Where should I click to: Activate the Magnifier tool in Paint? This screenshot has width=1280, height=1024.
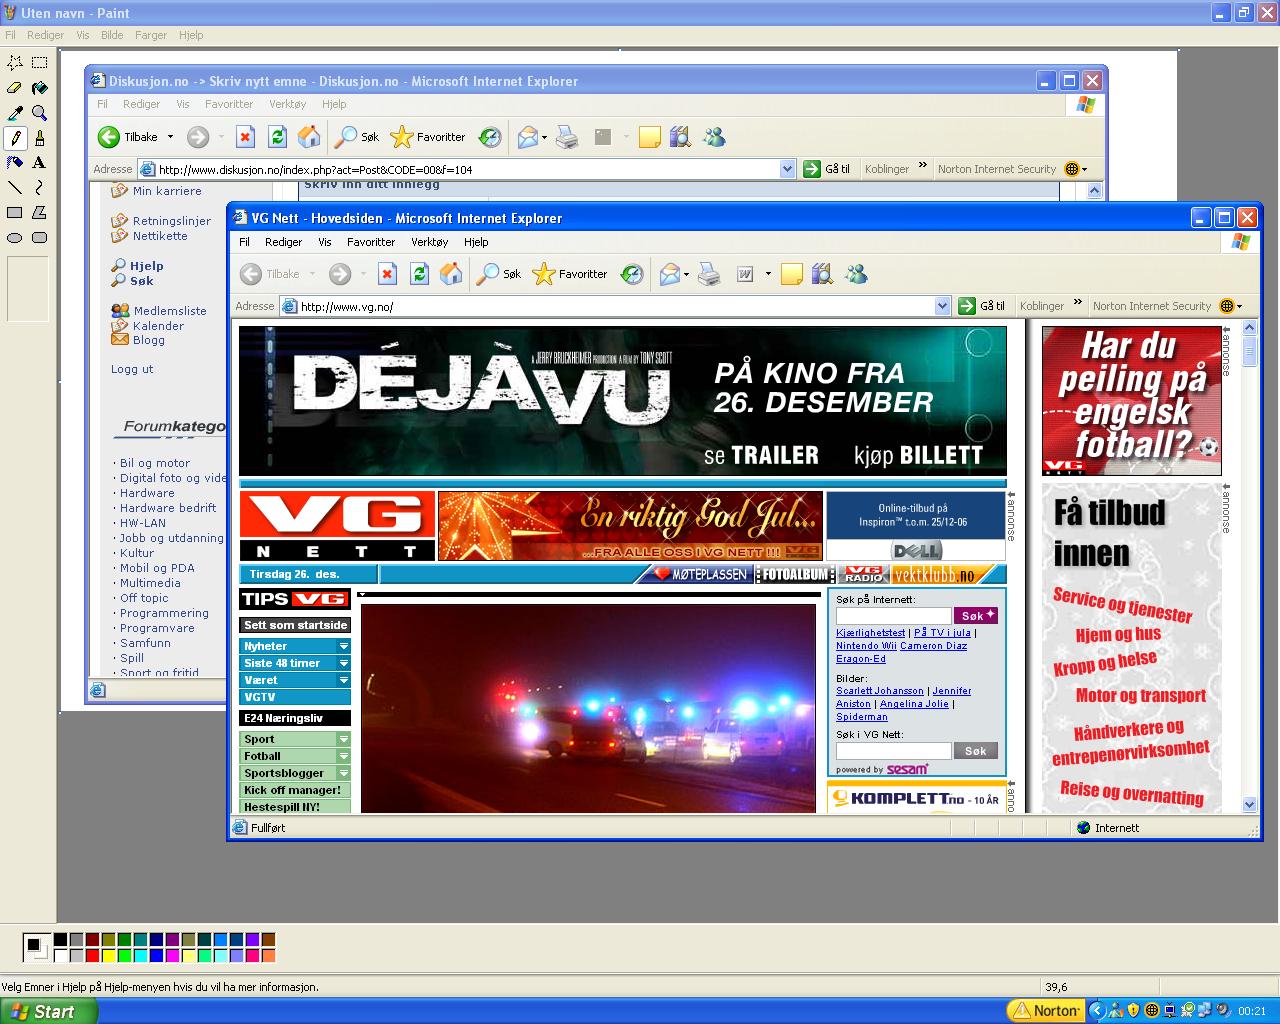[x=39, y=113]
